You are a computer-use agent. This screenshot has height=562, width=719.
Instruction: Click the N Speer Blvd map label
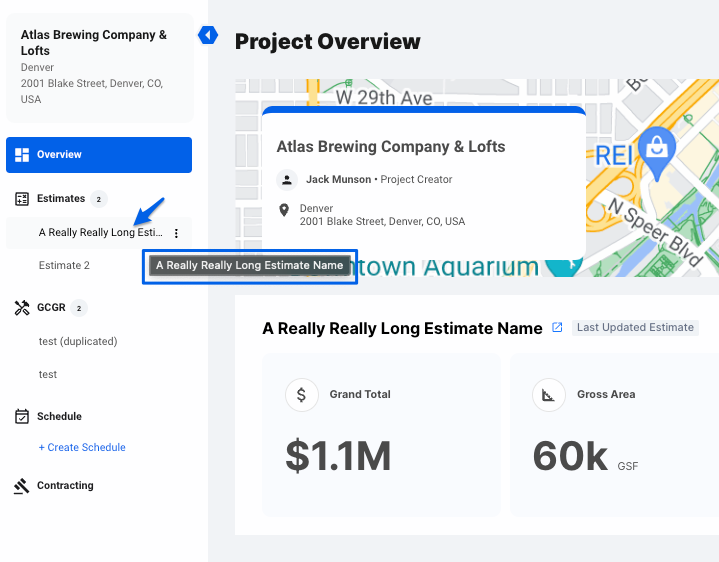tap(655, 231)
